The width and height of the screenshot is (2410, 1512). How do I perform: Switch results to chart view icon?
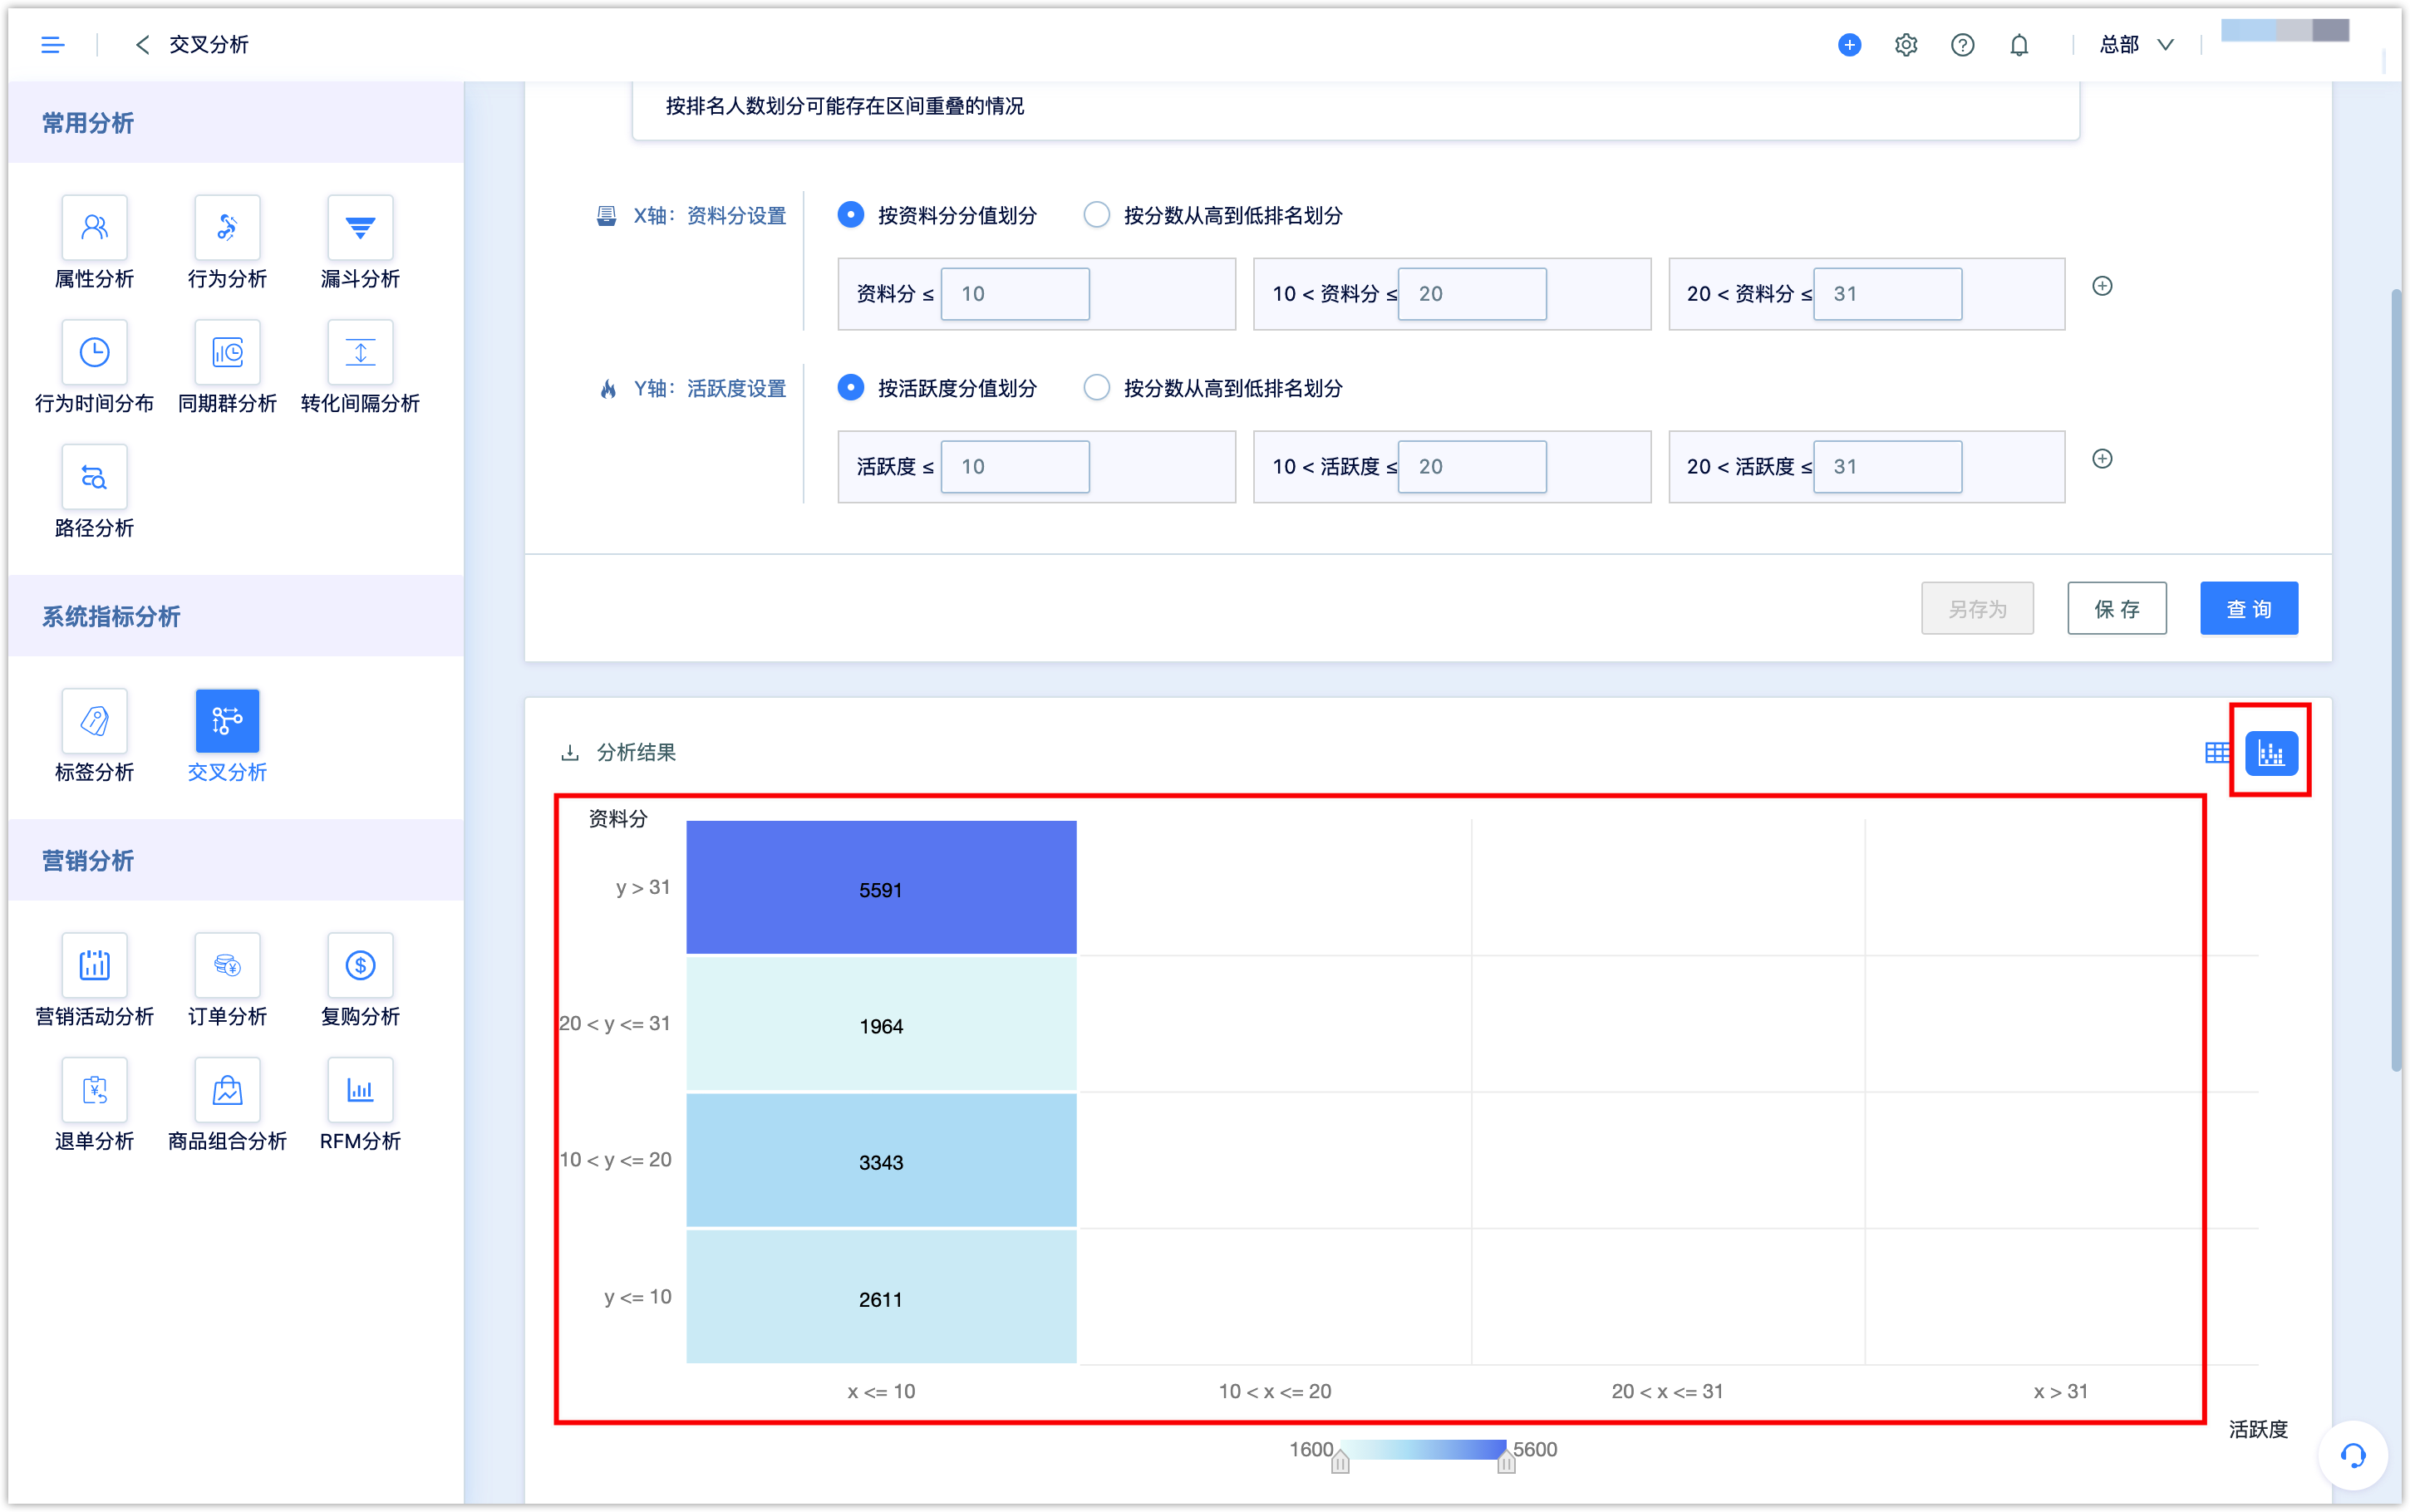[2271, 753]
